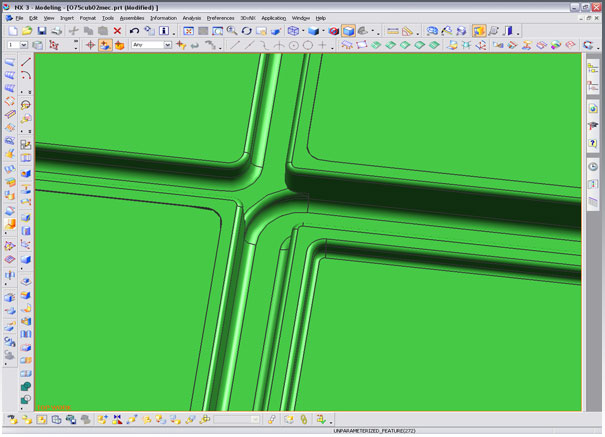The image size is (605, 437).
Task: Open the web browser icon on resource bar
Action: (593, 109)
